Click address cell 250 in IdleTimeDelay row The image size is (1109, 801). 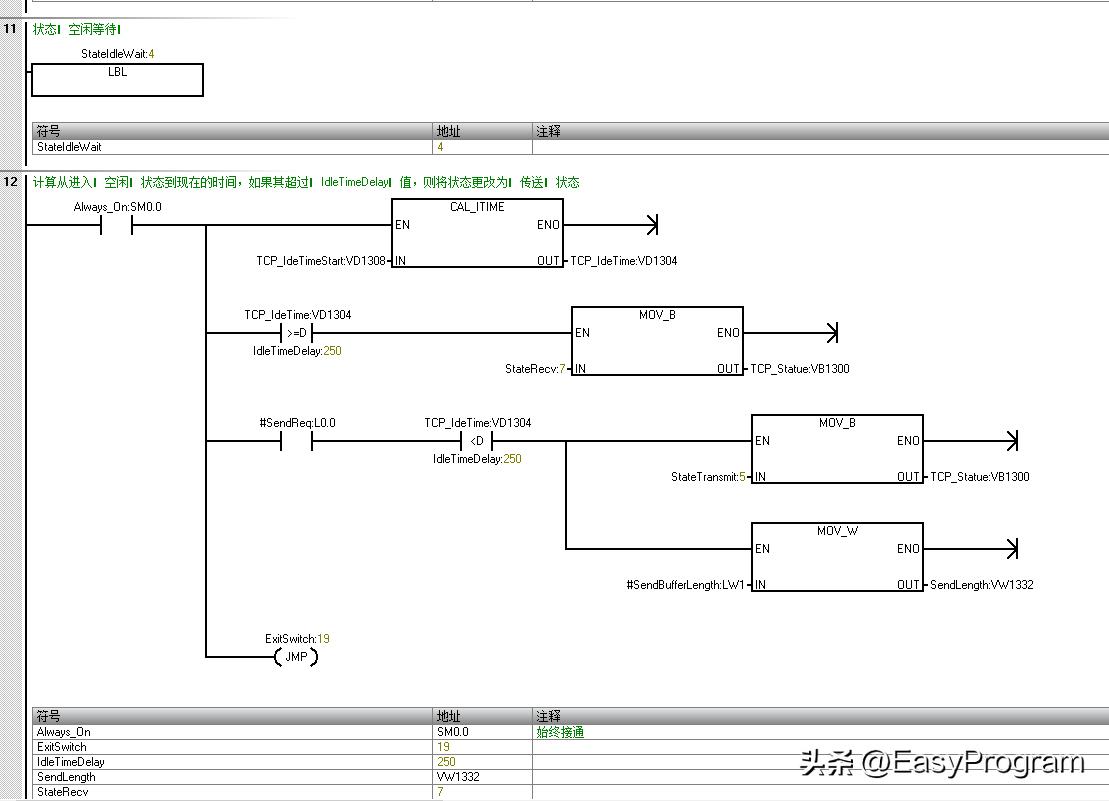(x=482, y=762)
